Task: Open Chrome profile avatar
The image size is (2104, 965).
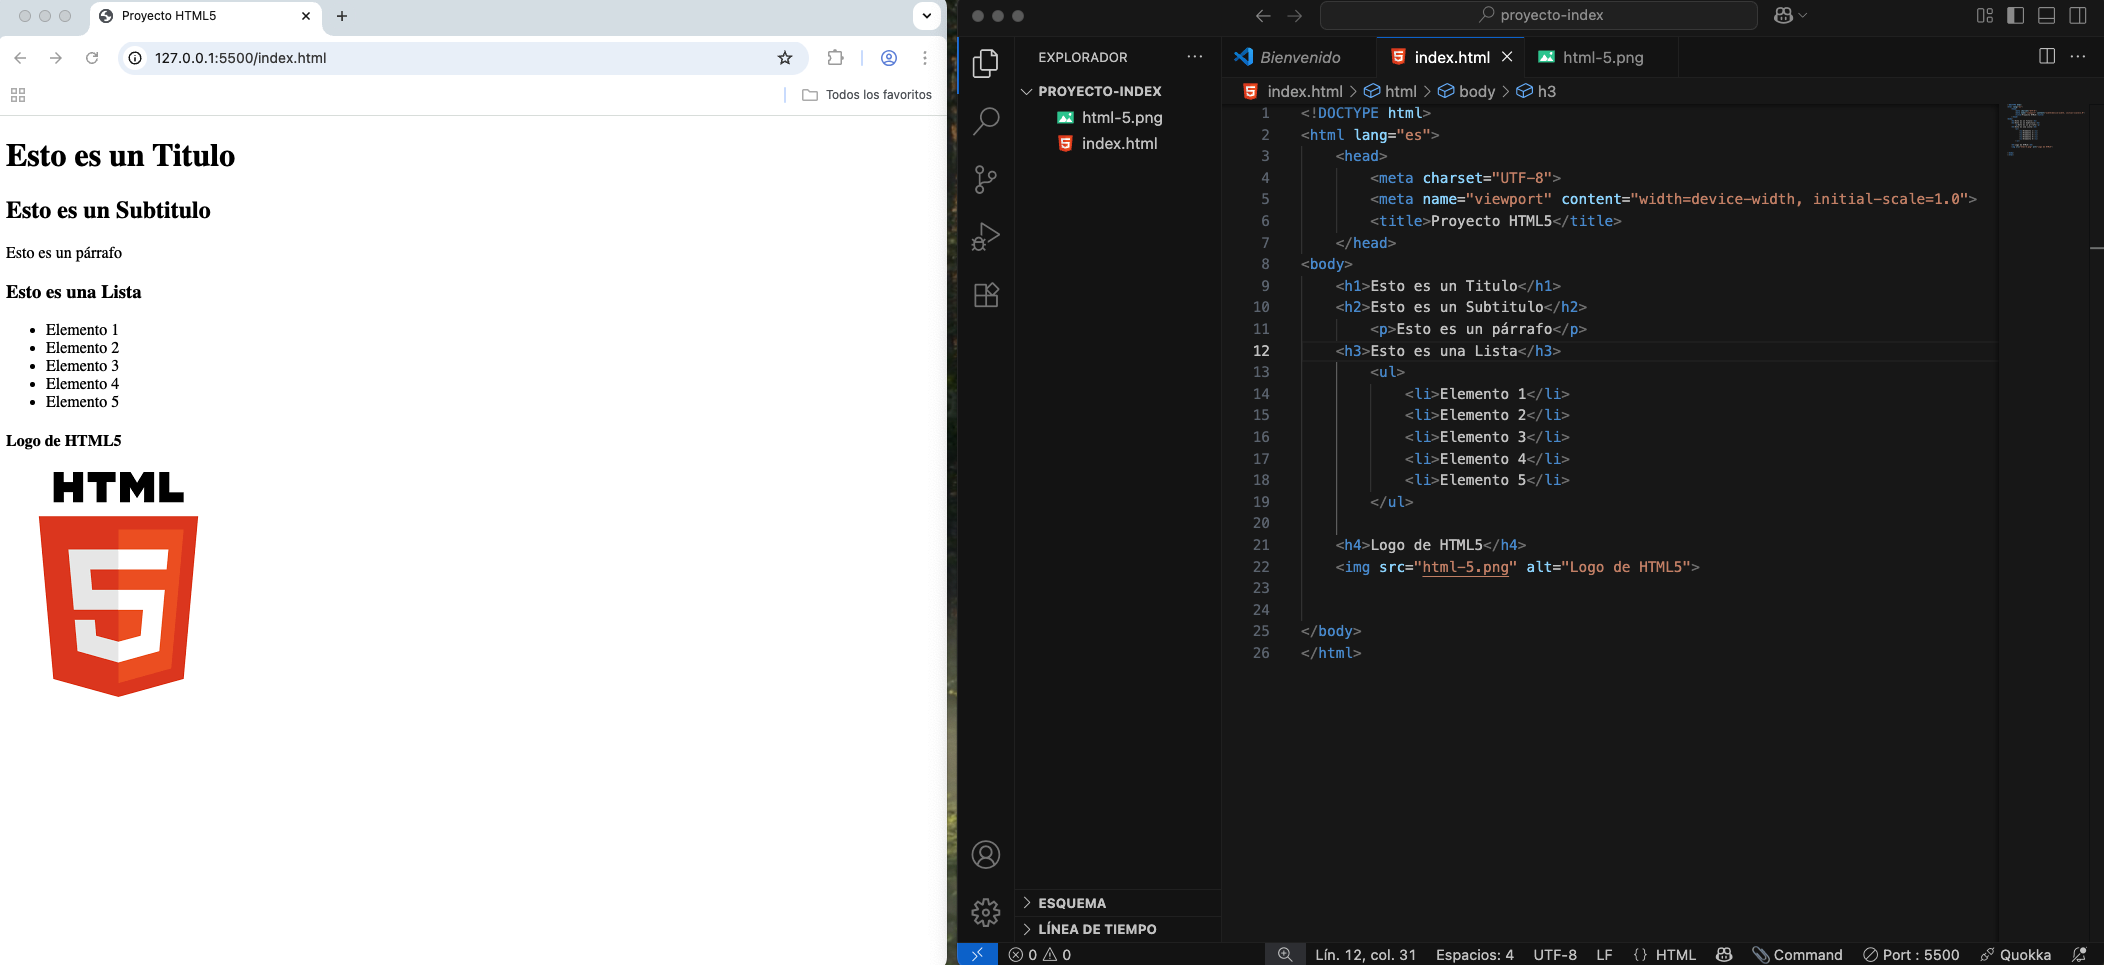Action: (x=889, y=58)
